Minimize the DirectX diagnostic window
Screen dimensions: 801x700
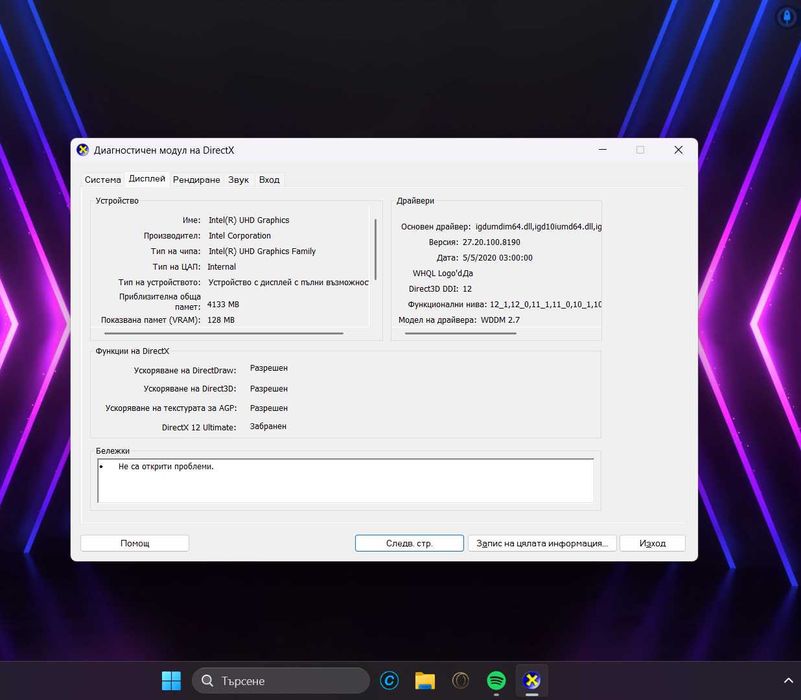pyautogui.click(x=603, y=150)
